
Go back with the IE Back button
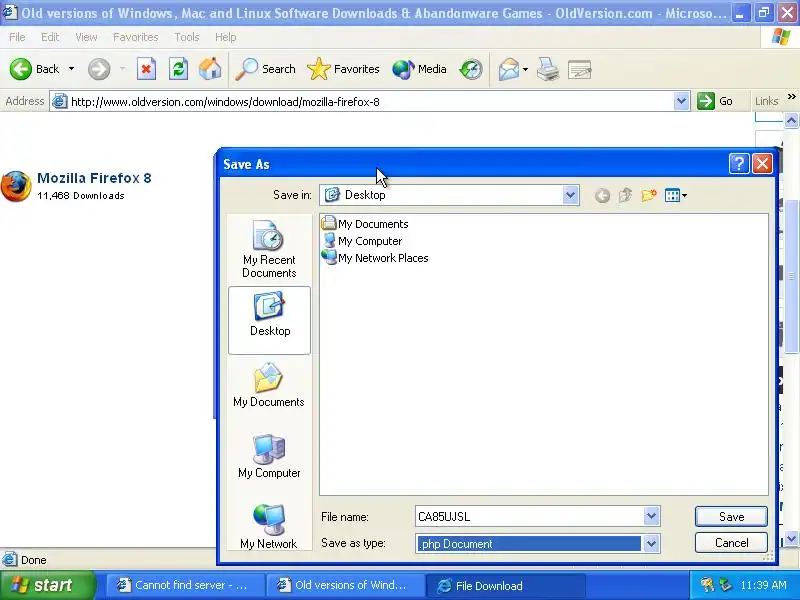(34, 69)
